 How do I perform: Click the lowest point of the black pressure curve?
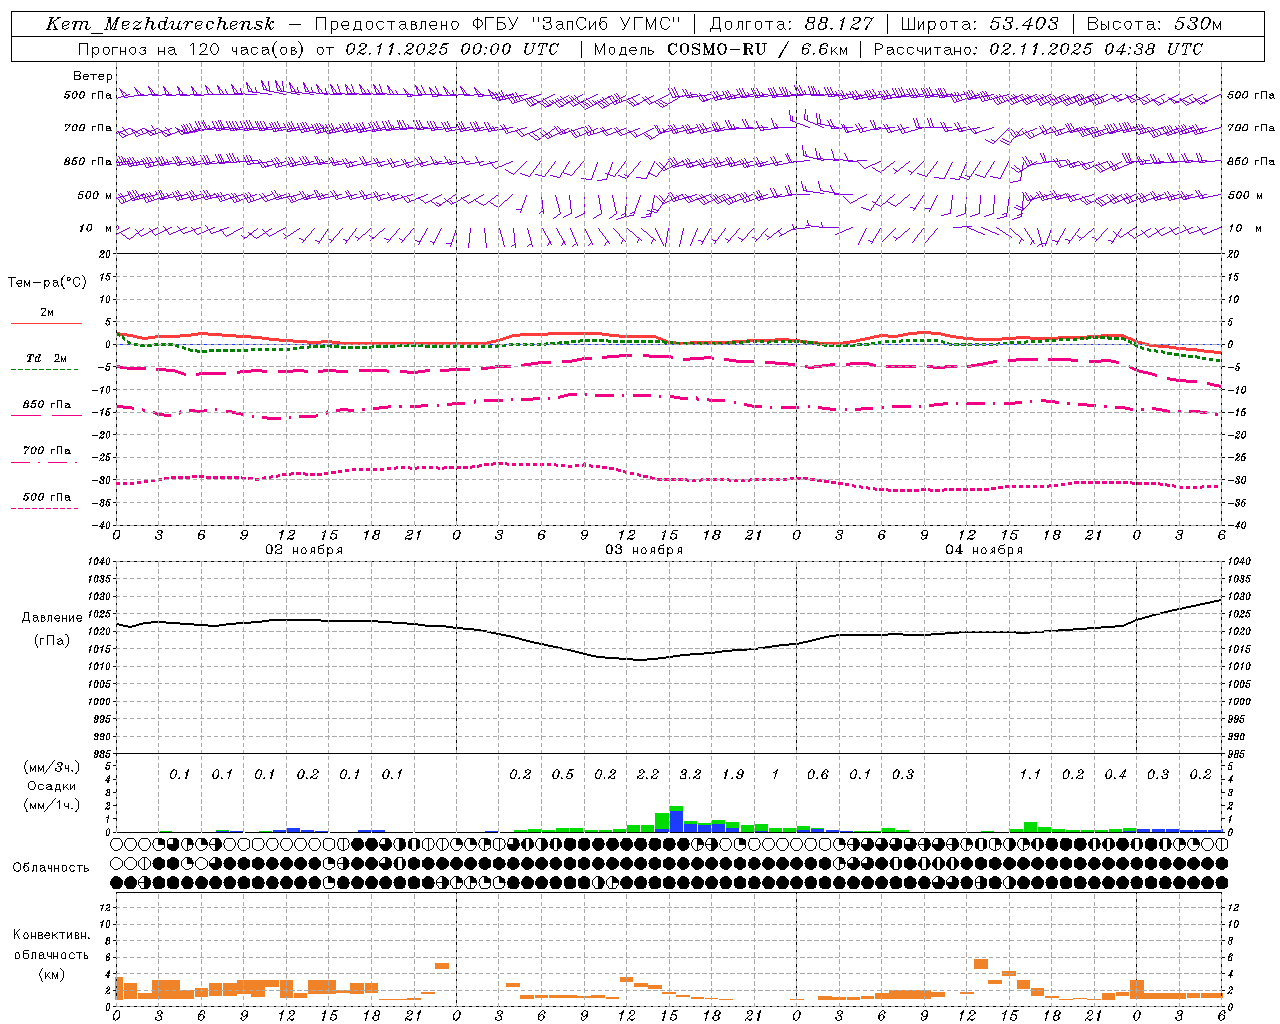[x=639, y=660]
